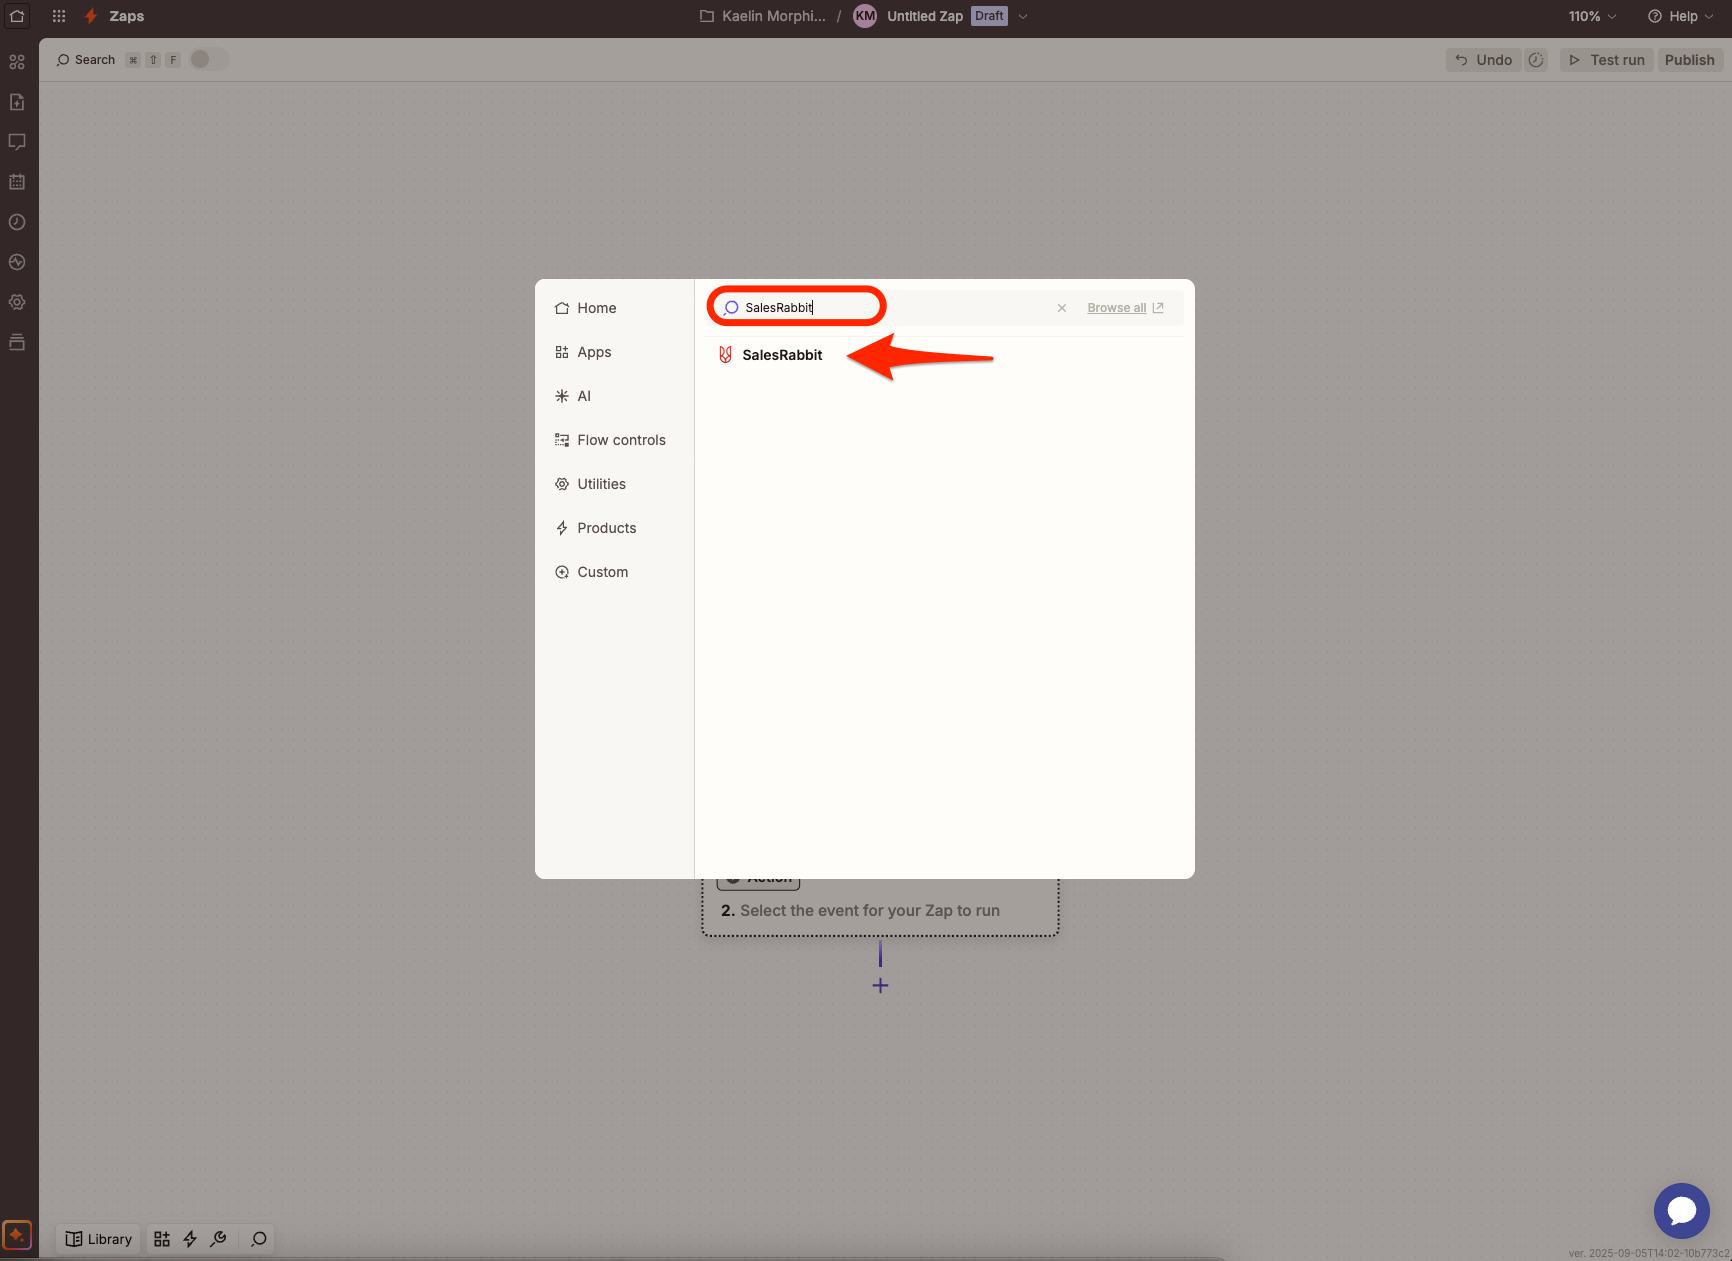Open the Zap history clock icon

16,222
